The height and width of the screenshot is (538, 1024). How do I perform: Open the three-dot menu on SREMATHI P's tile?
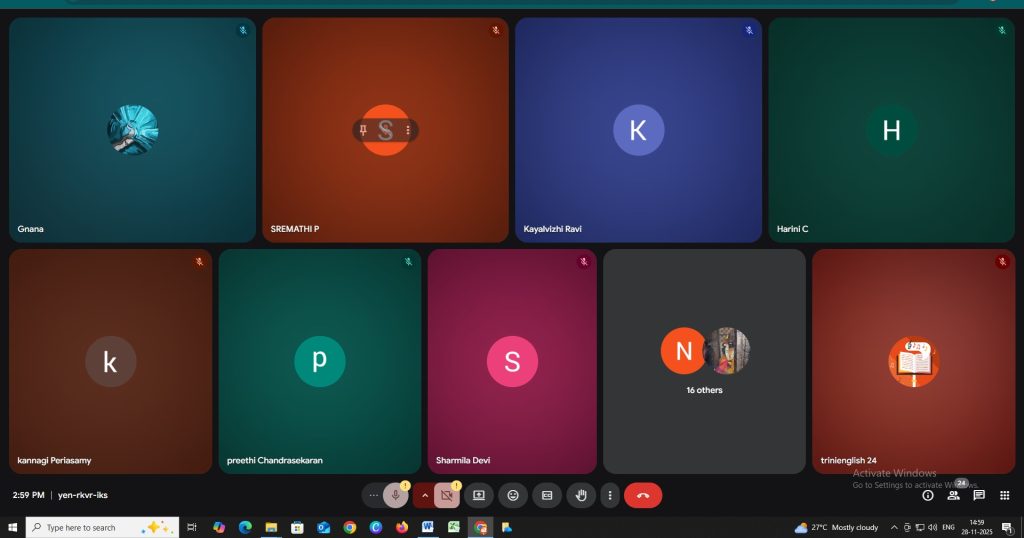point(408,130)
